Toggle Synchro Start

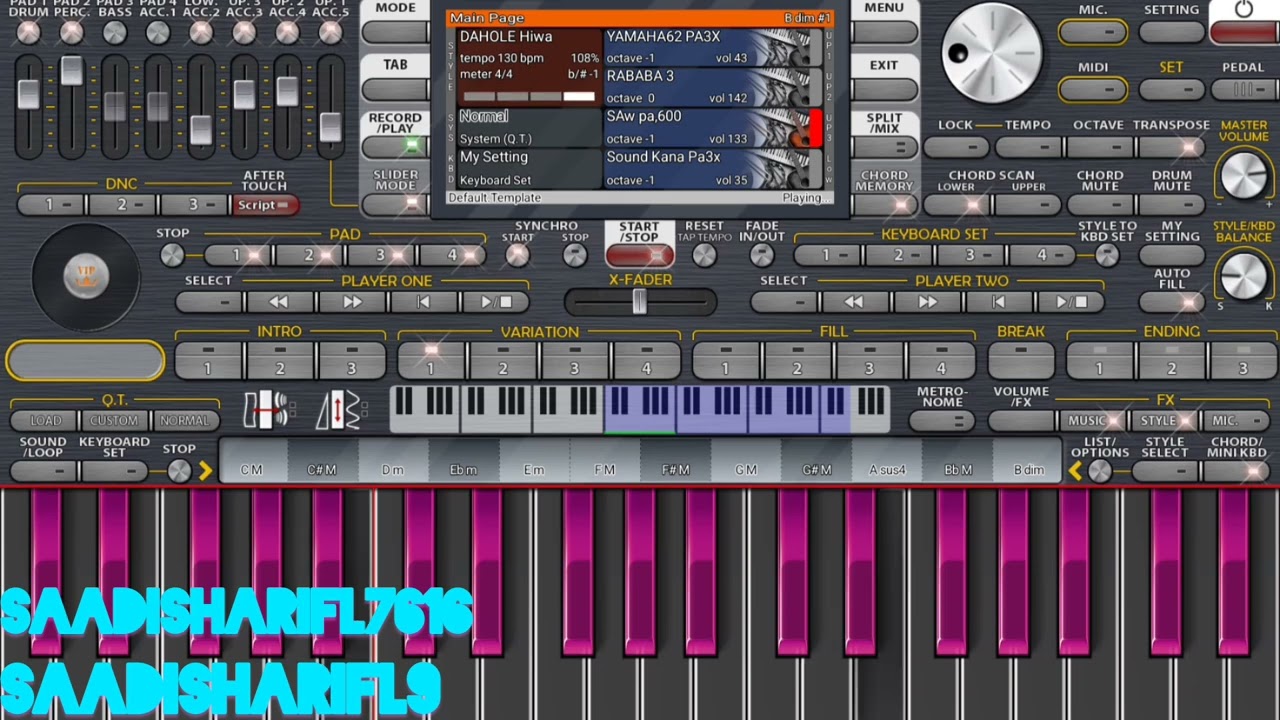pos(517,255)
